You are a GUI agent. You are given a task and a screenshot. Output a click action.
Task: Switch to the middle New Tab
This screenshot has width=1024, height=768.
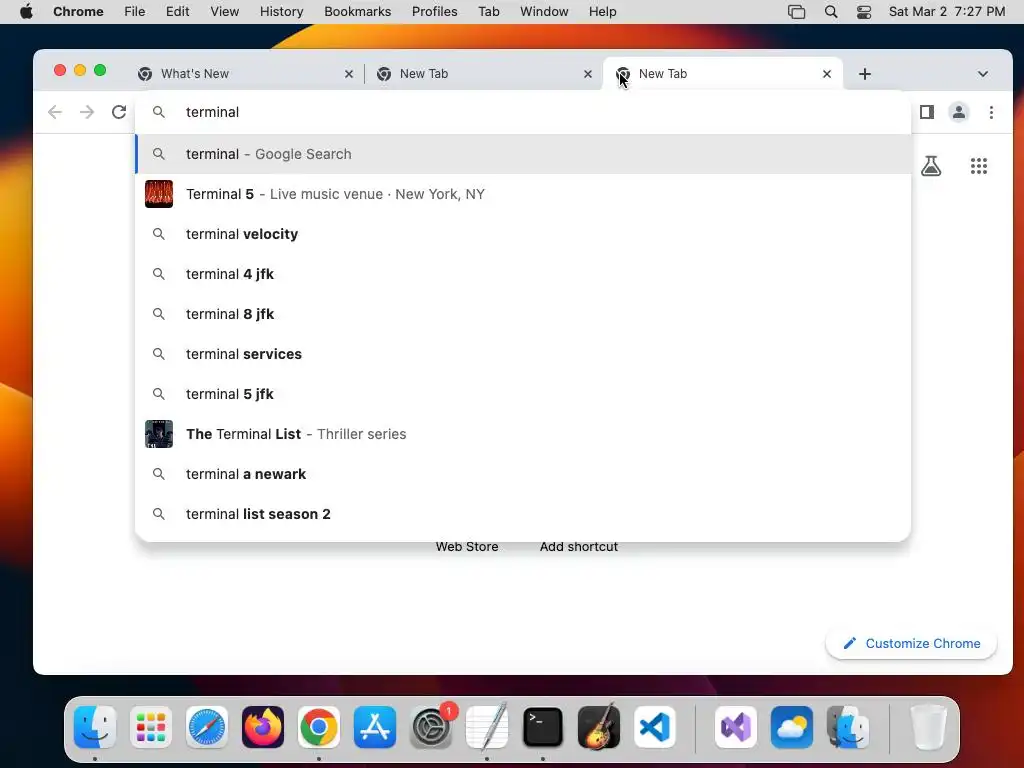(483, 74)
